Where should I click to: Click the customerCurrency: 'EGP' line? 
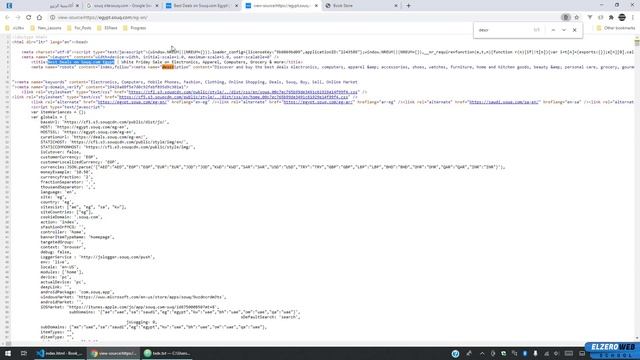point(69,157)
